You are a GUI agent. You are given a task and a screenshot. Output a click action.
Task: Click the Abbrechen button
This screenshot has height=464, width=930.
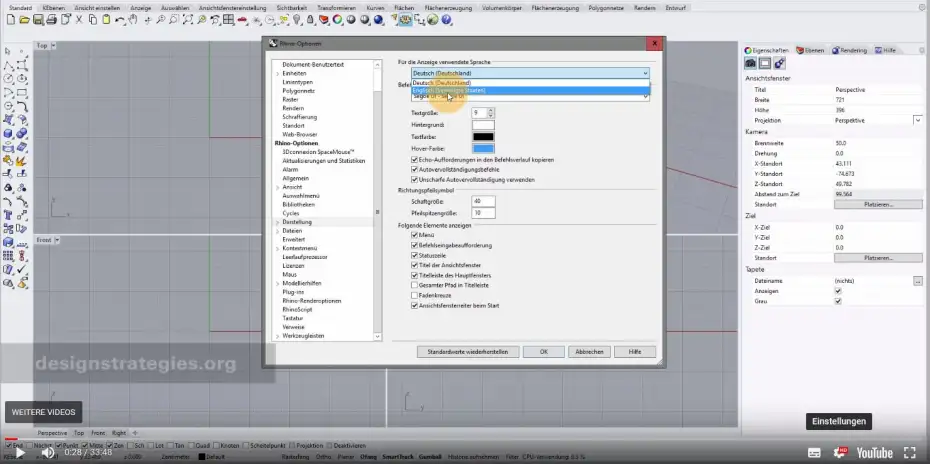tap(590, 352)
